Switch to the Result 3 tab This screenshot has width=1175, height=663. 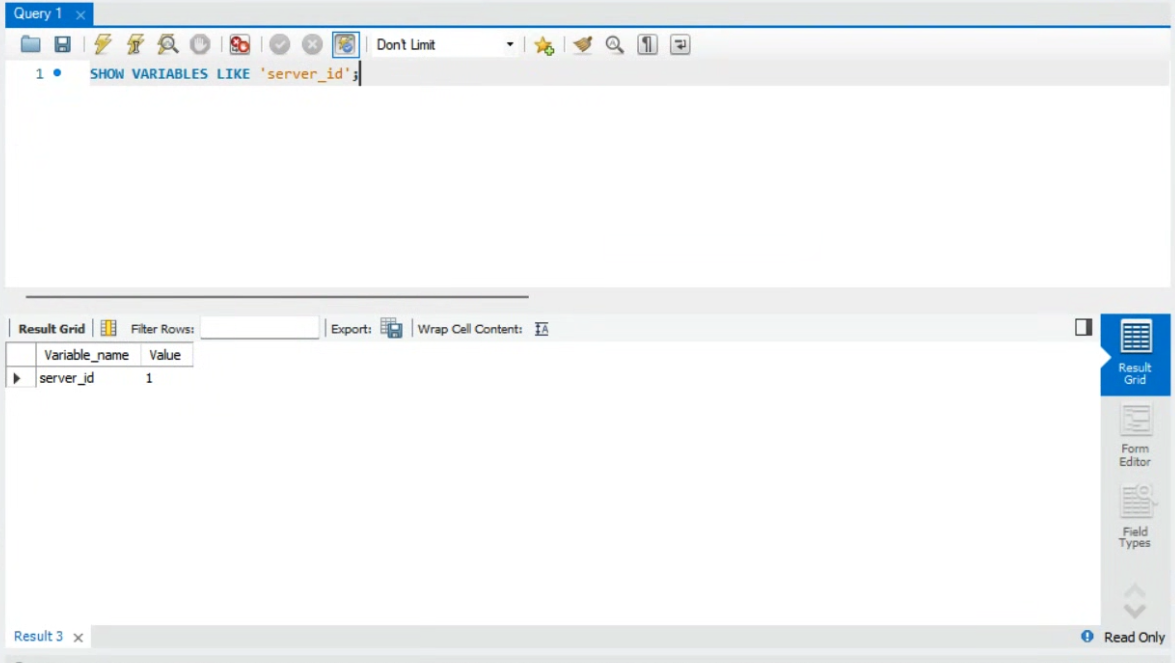pyautogui.click(x=38, y=636)
